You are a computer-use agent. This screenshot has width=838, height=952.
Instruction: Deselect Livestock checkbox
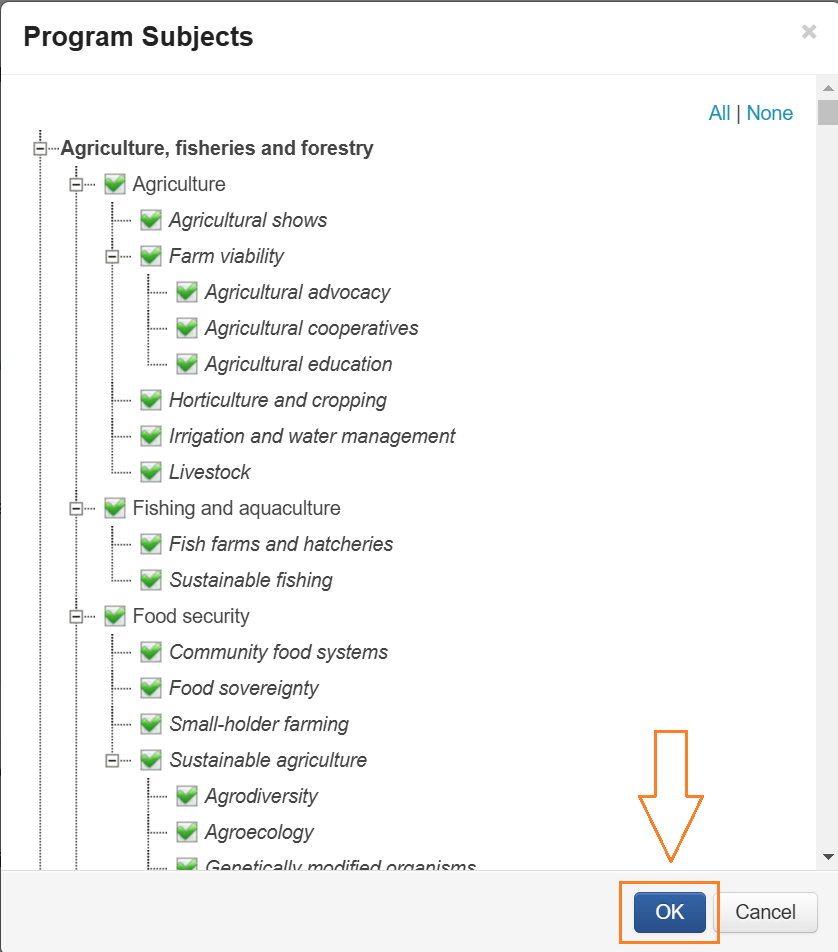tap(151, 472)
